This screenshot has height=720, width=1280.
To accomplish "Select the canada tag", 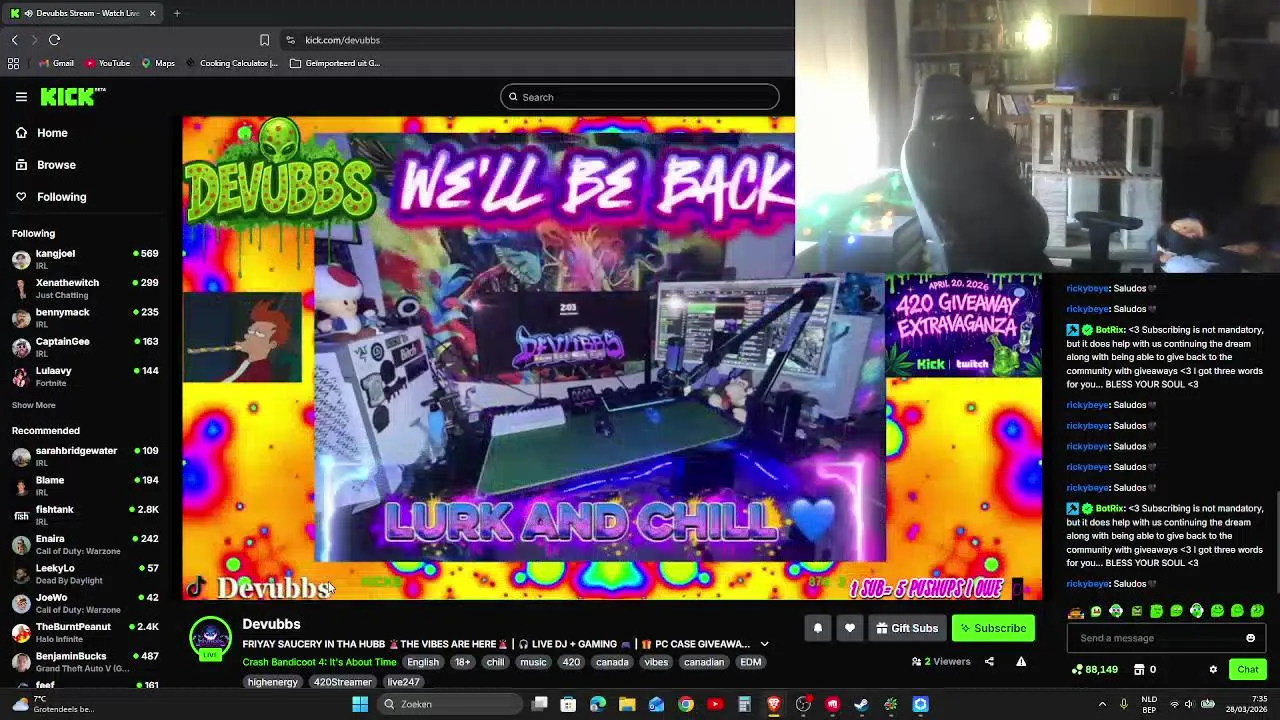I will pyautogui.click(x=612, y=662).
